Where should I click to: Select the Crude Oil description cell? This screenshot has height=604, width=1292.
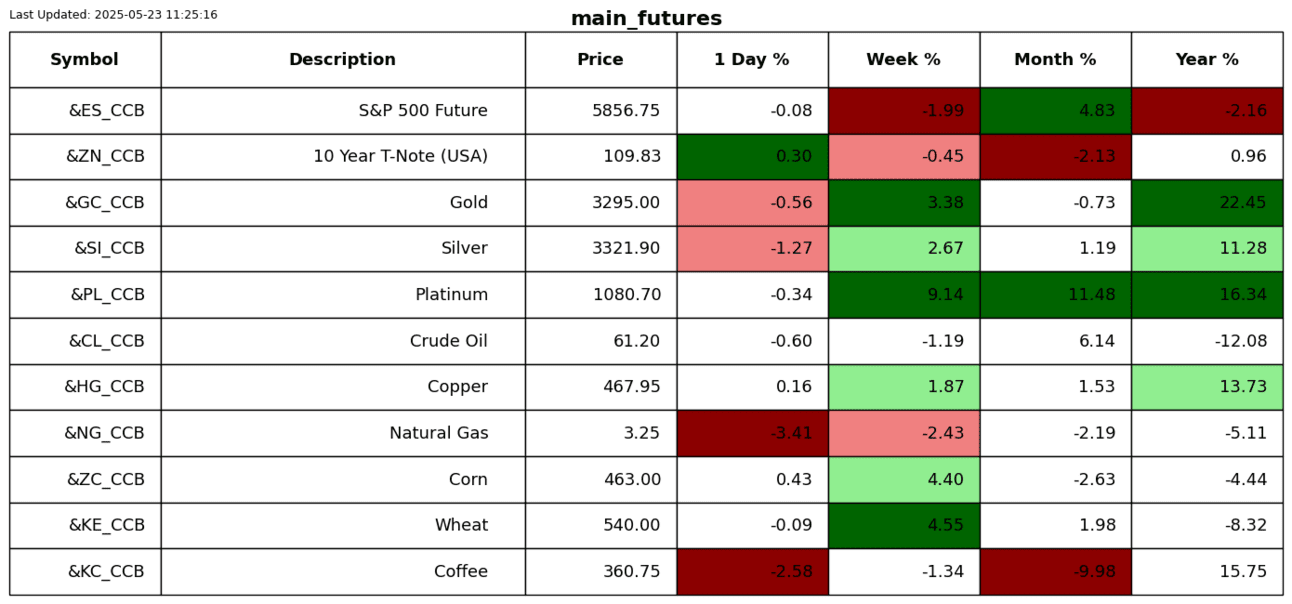click(x=448, y=341)
